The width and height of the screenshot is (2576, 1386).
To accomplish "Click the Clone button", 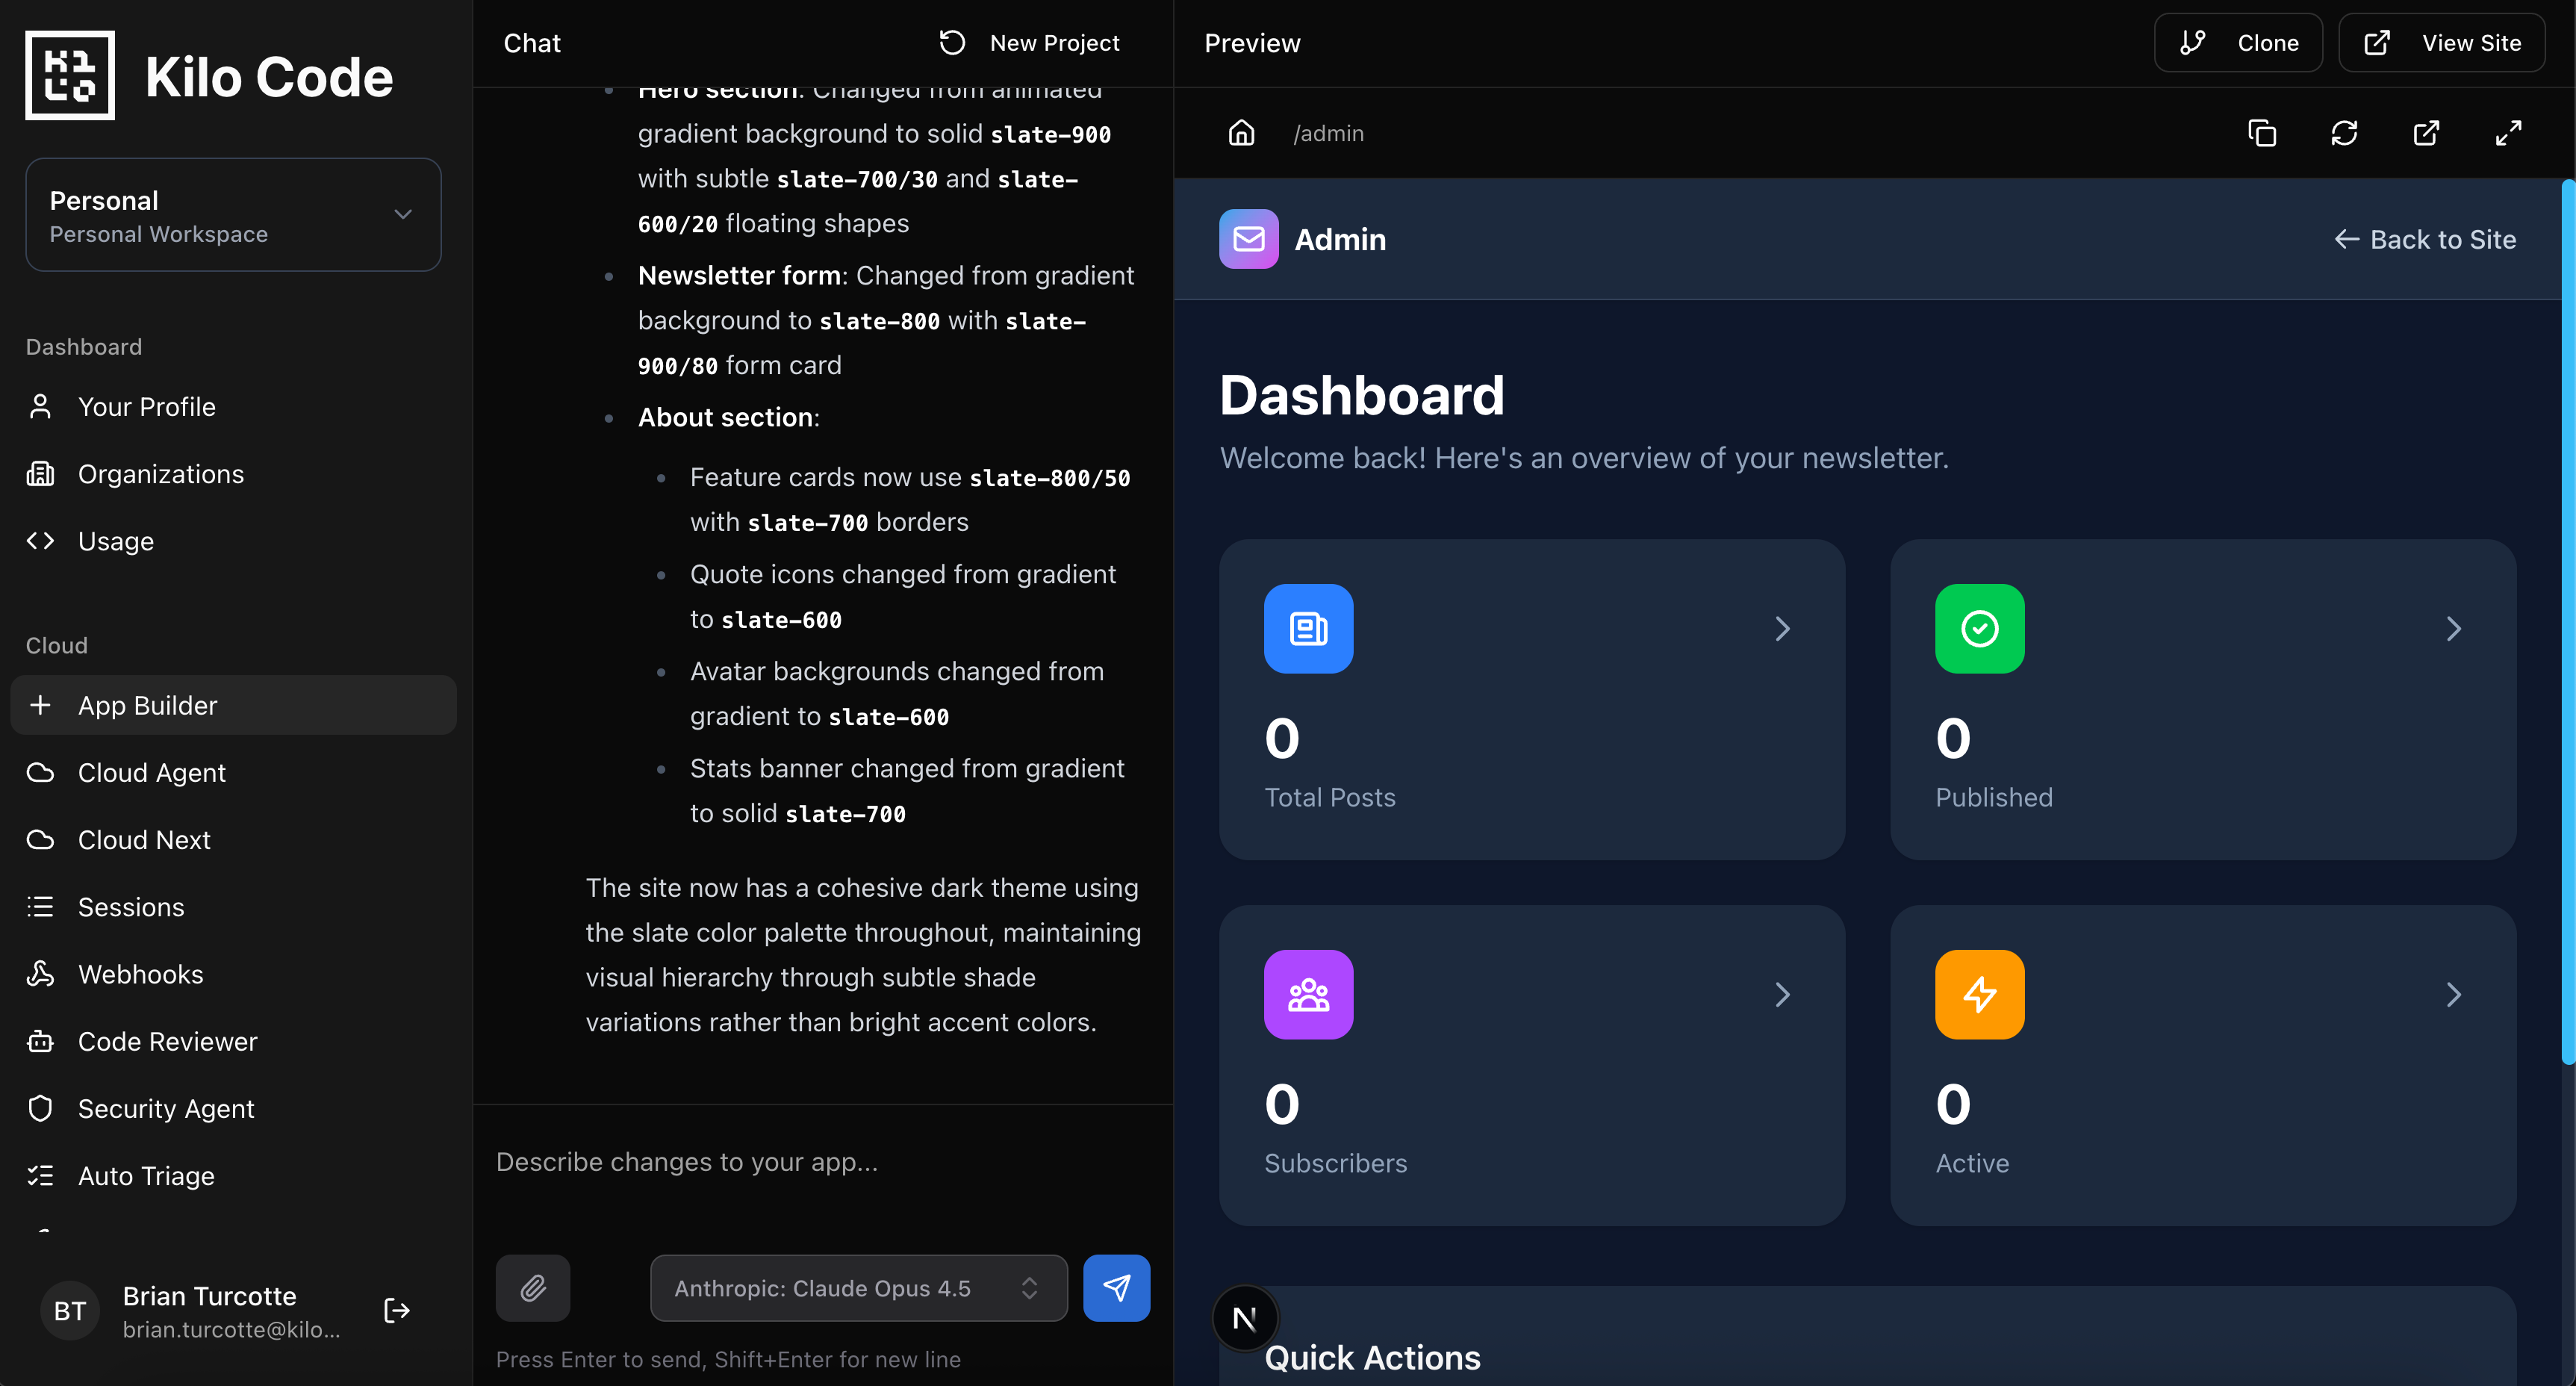I will 2238,43.
